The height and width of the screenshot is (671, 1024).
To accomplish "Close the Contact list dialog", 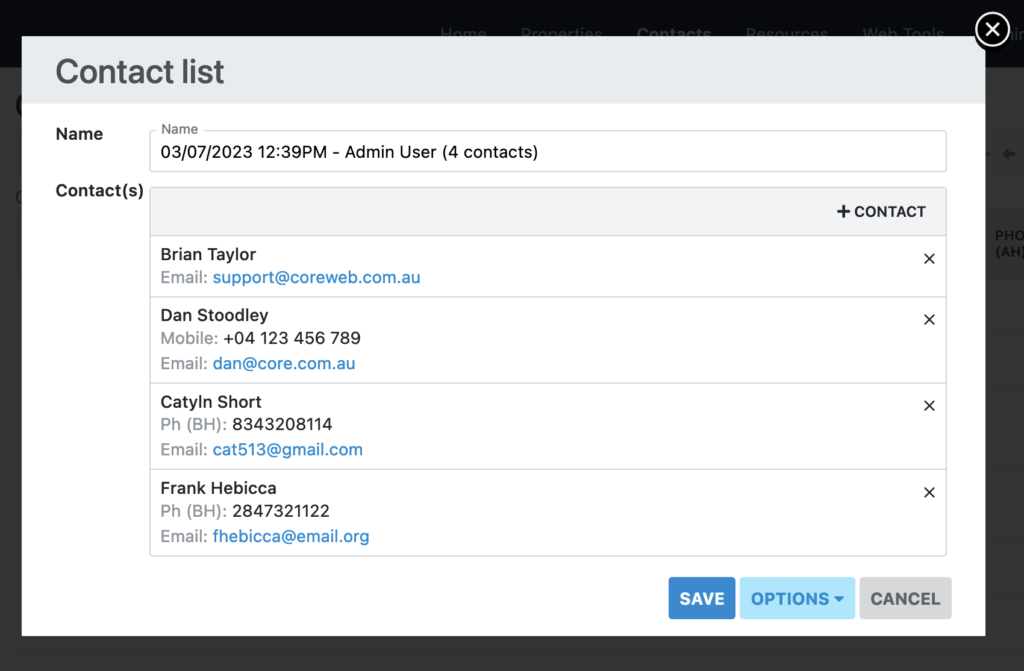I will point(991,30).
